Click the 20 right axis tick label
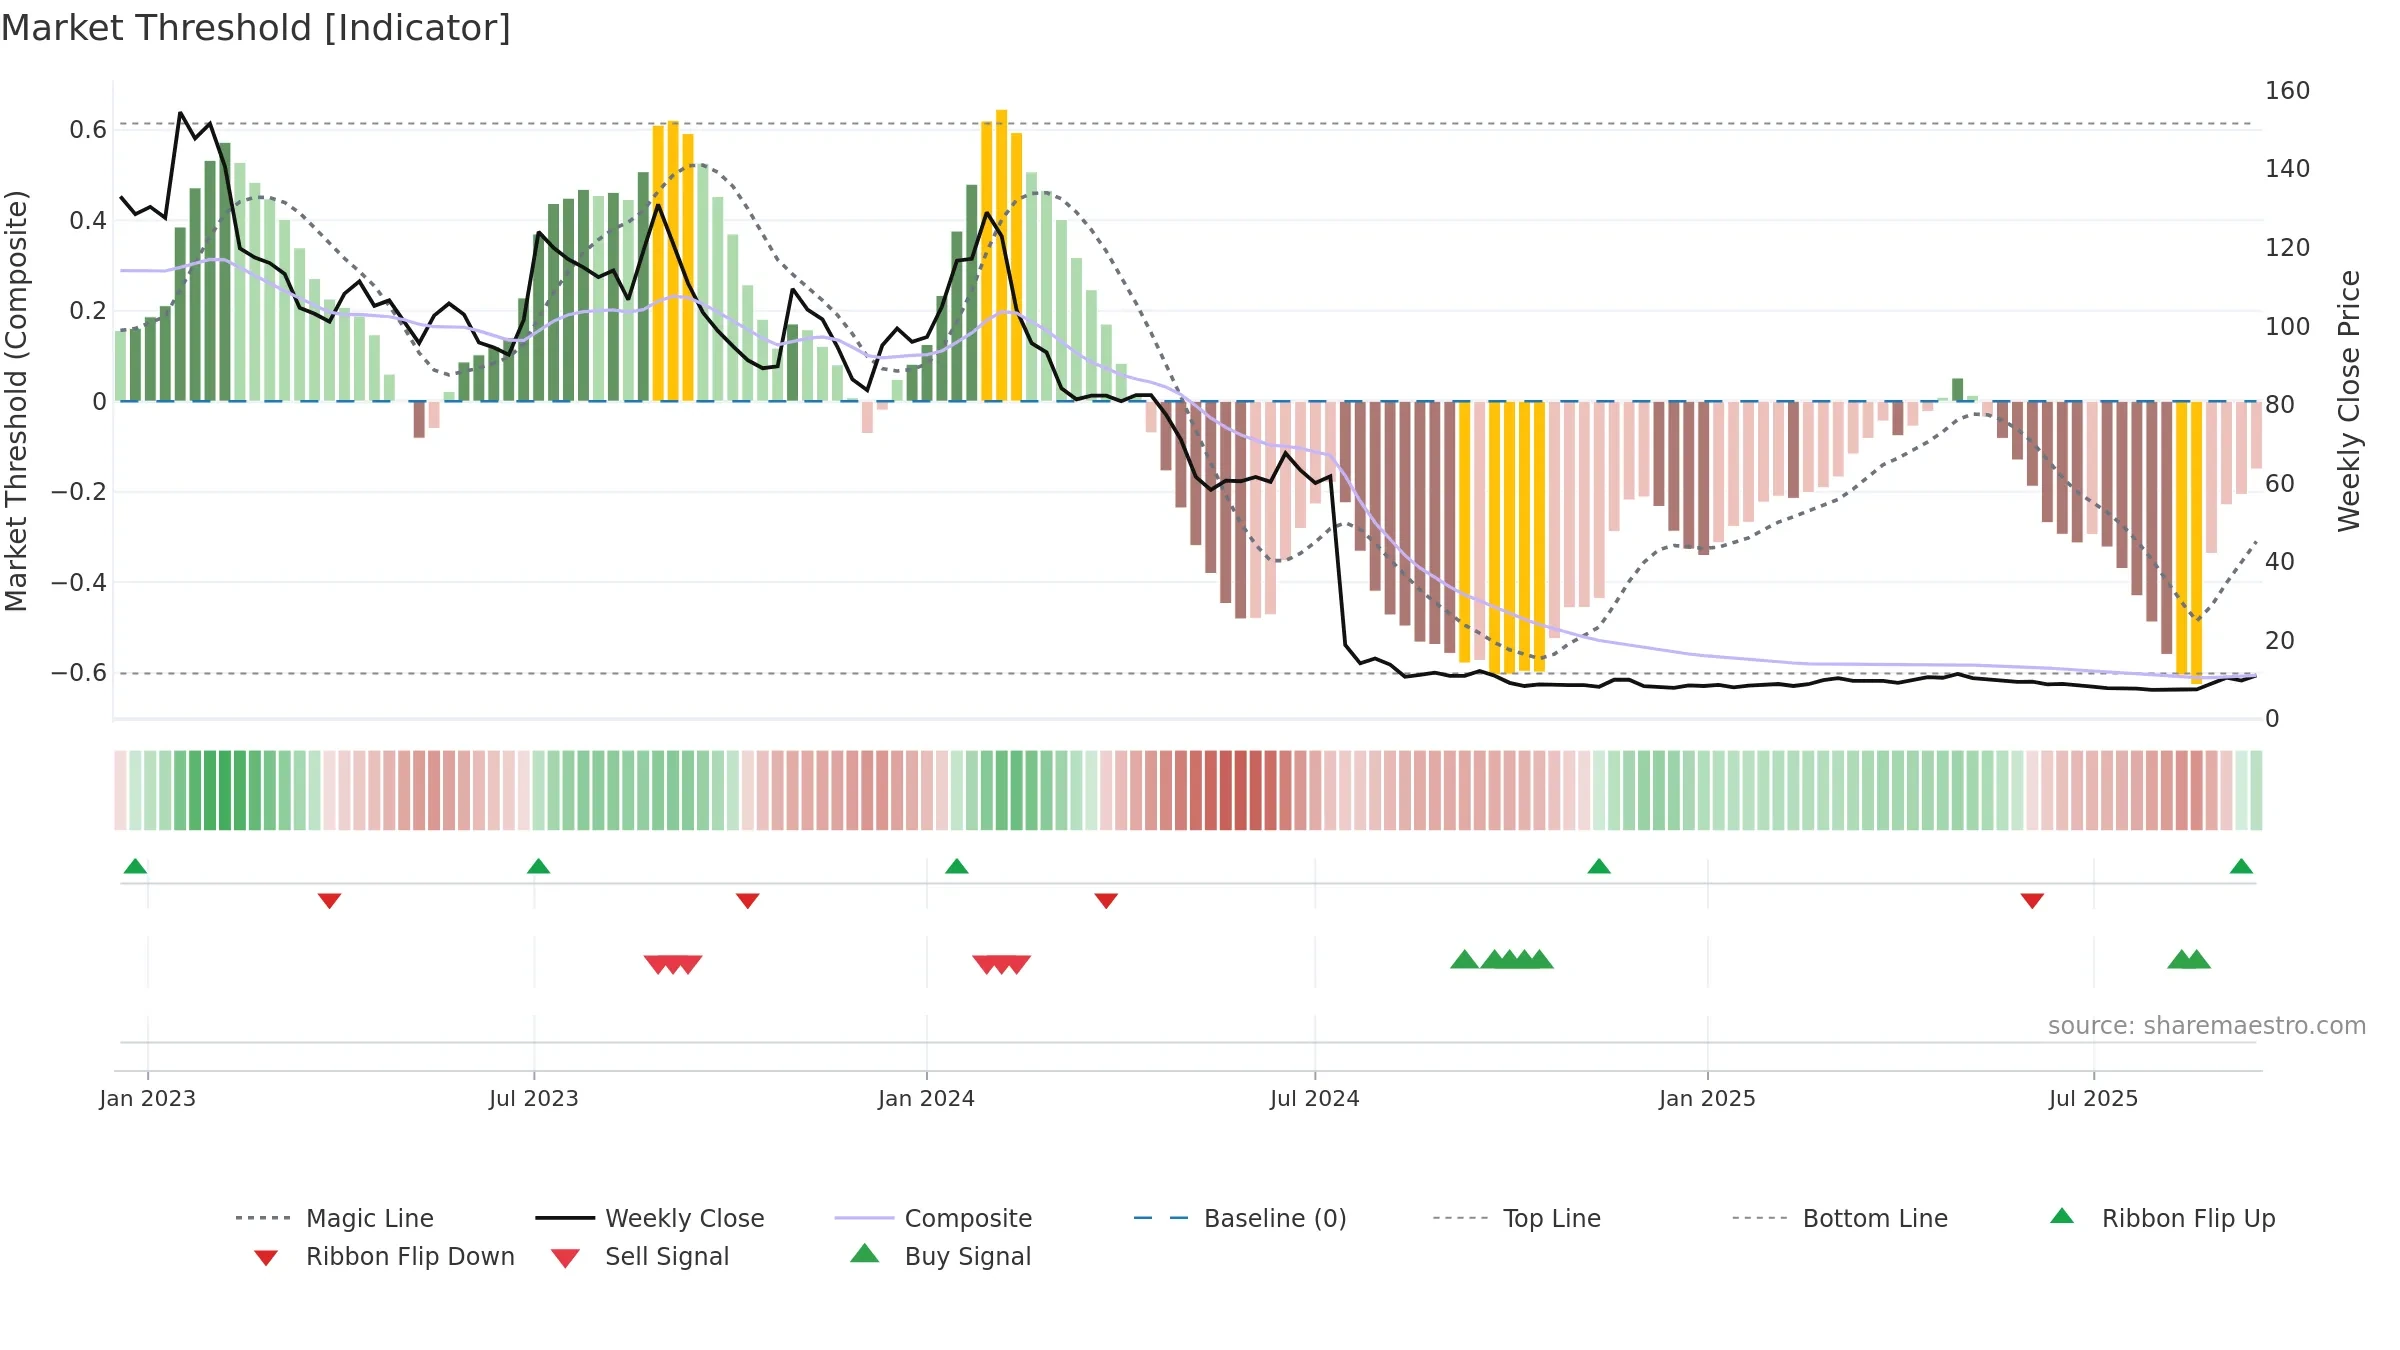Image resolution: width=2400 pixels, height=1350 pixels. (x=2280, y=641)
